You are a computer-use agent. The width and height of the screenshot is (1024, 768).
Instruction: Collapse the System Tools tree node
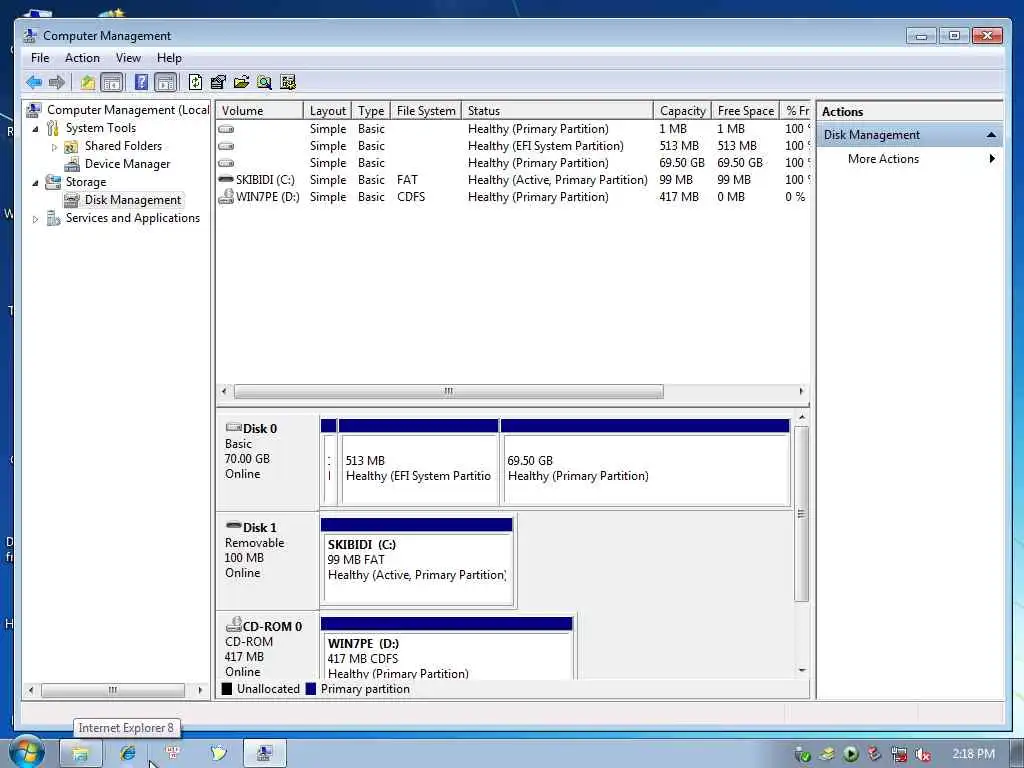[x=35, y=129]
